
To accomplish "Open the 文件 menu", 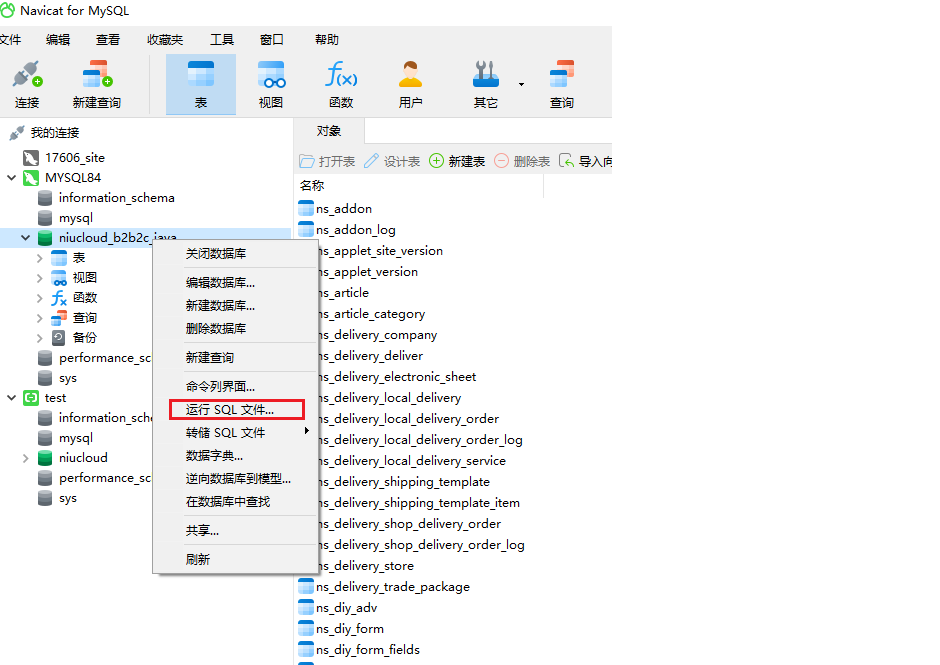I will click(x=10, y=40).
